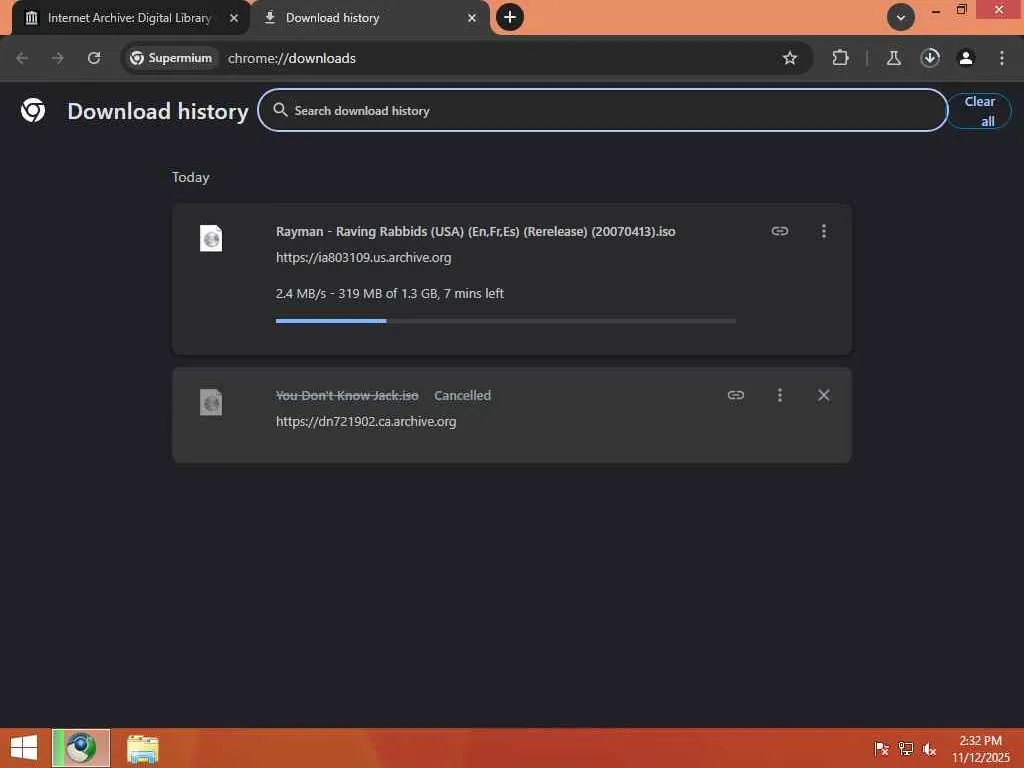1024x768 pixels.
Task: Restore down the browser window
Action: pyautogui.click(x=961, y=10)
